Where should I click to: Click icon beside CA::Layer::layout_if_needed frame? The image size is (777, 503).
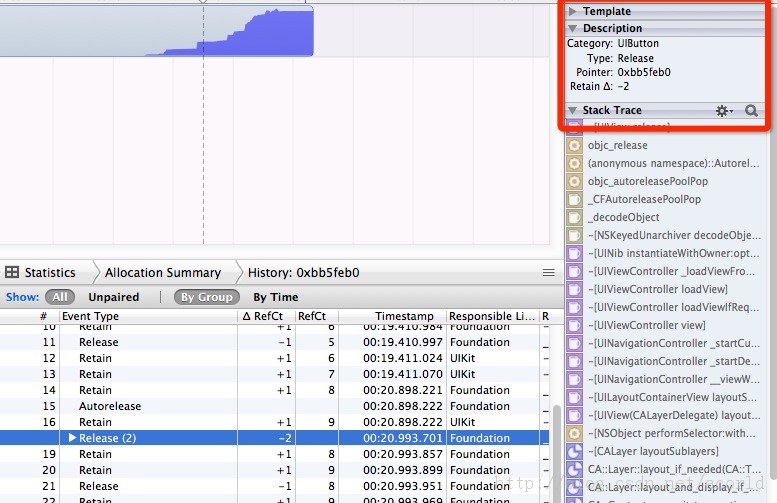coord(574,469)
